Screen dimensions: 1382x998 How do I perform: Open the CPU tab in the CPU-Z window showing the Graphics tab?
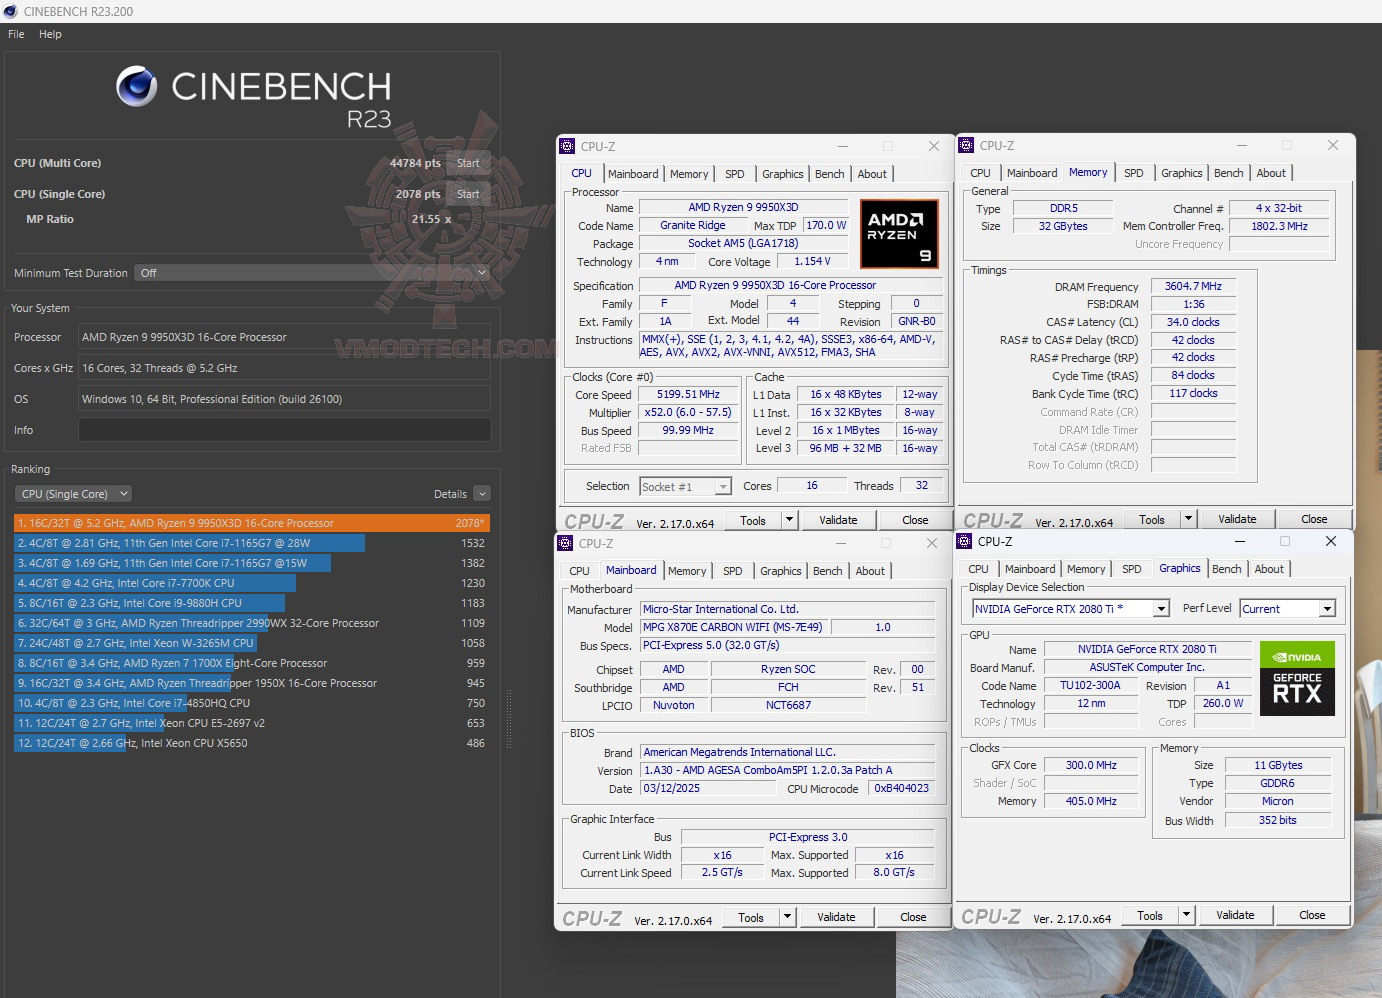coord(979,569)
